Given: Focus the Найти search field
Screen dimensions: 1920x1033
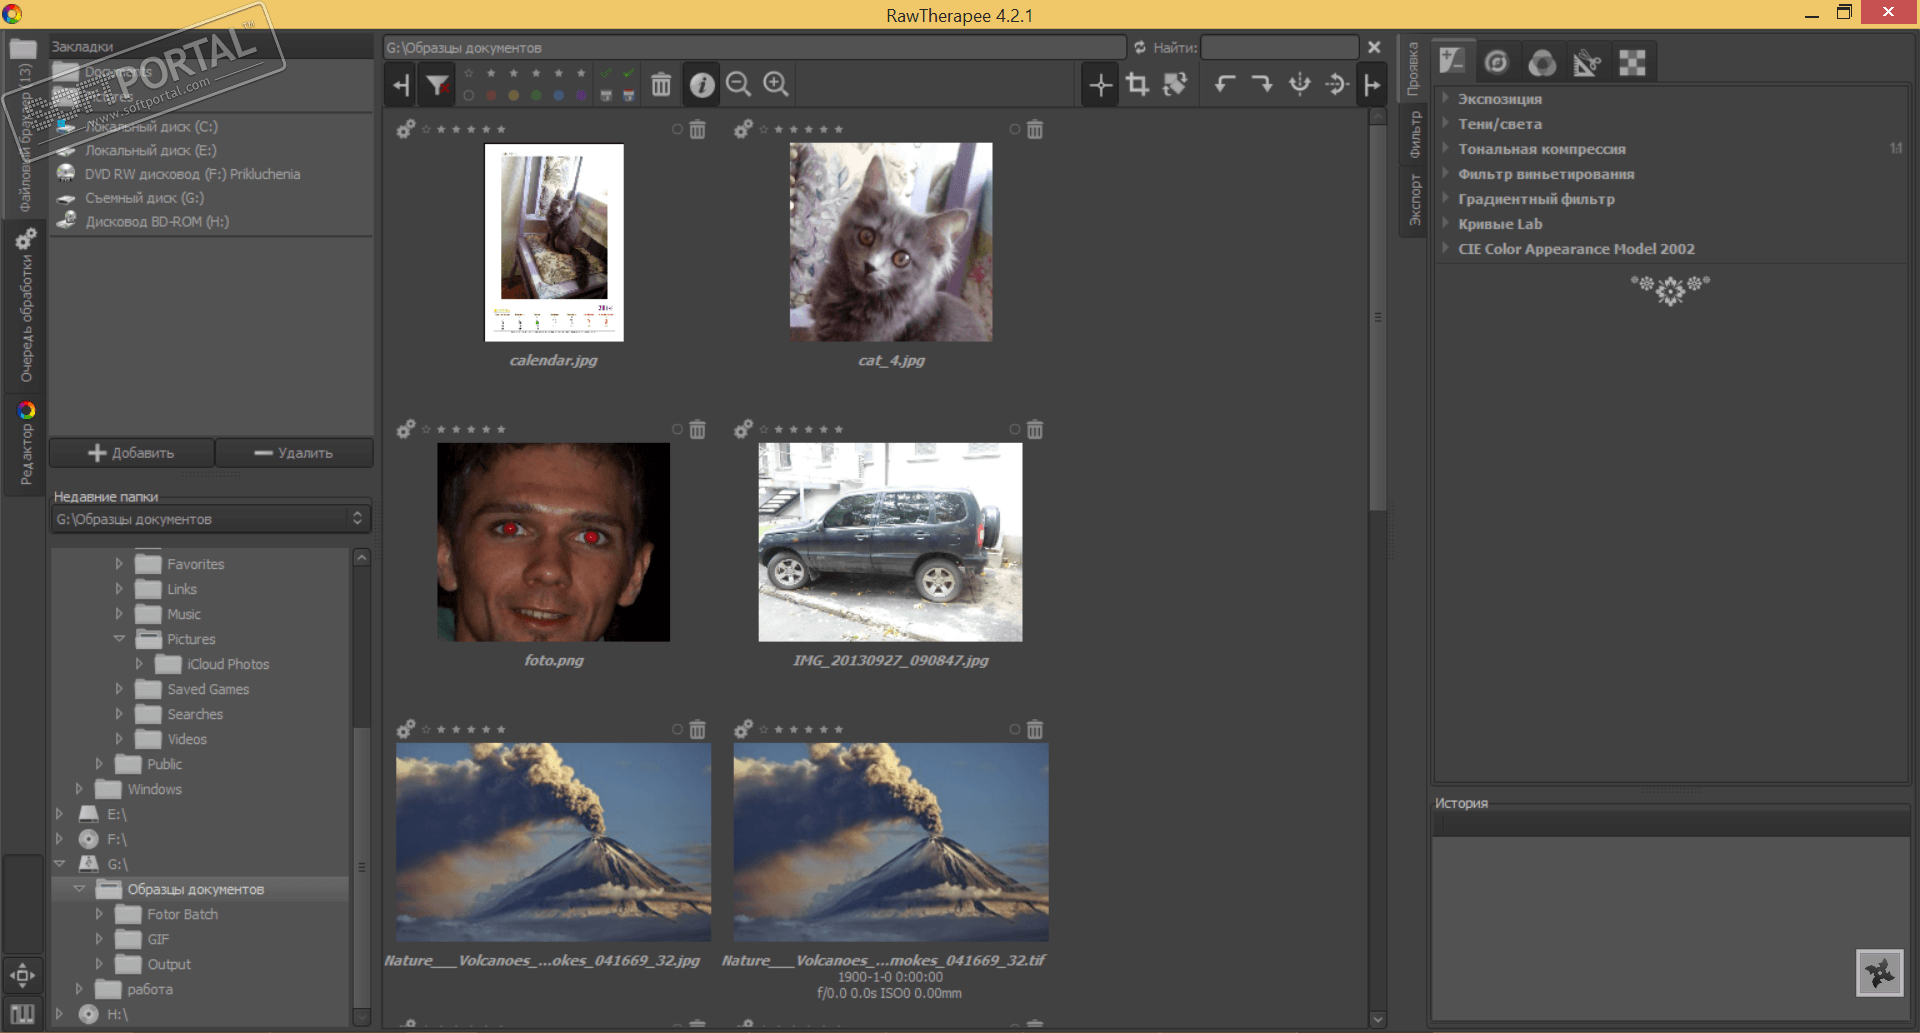Looking at the screenshot, I should [1279, 47].
